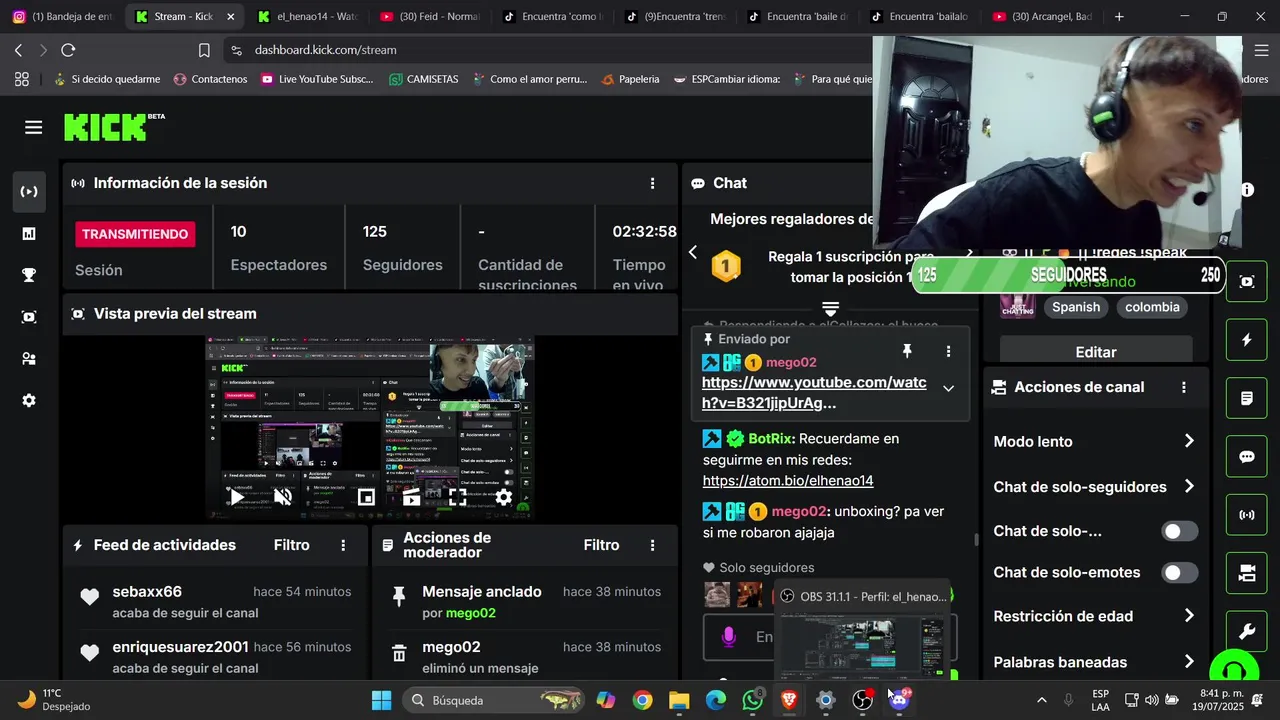
Task: Select the Spanish language tag
Action: point(1076,307)
